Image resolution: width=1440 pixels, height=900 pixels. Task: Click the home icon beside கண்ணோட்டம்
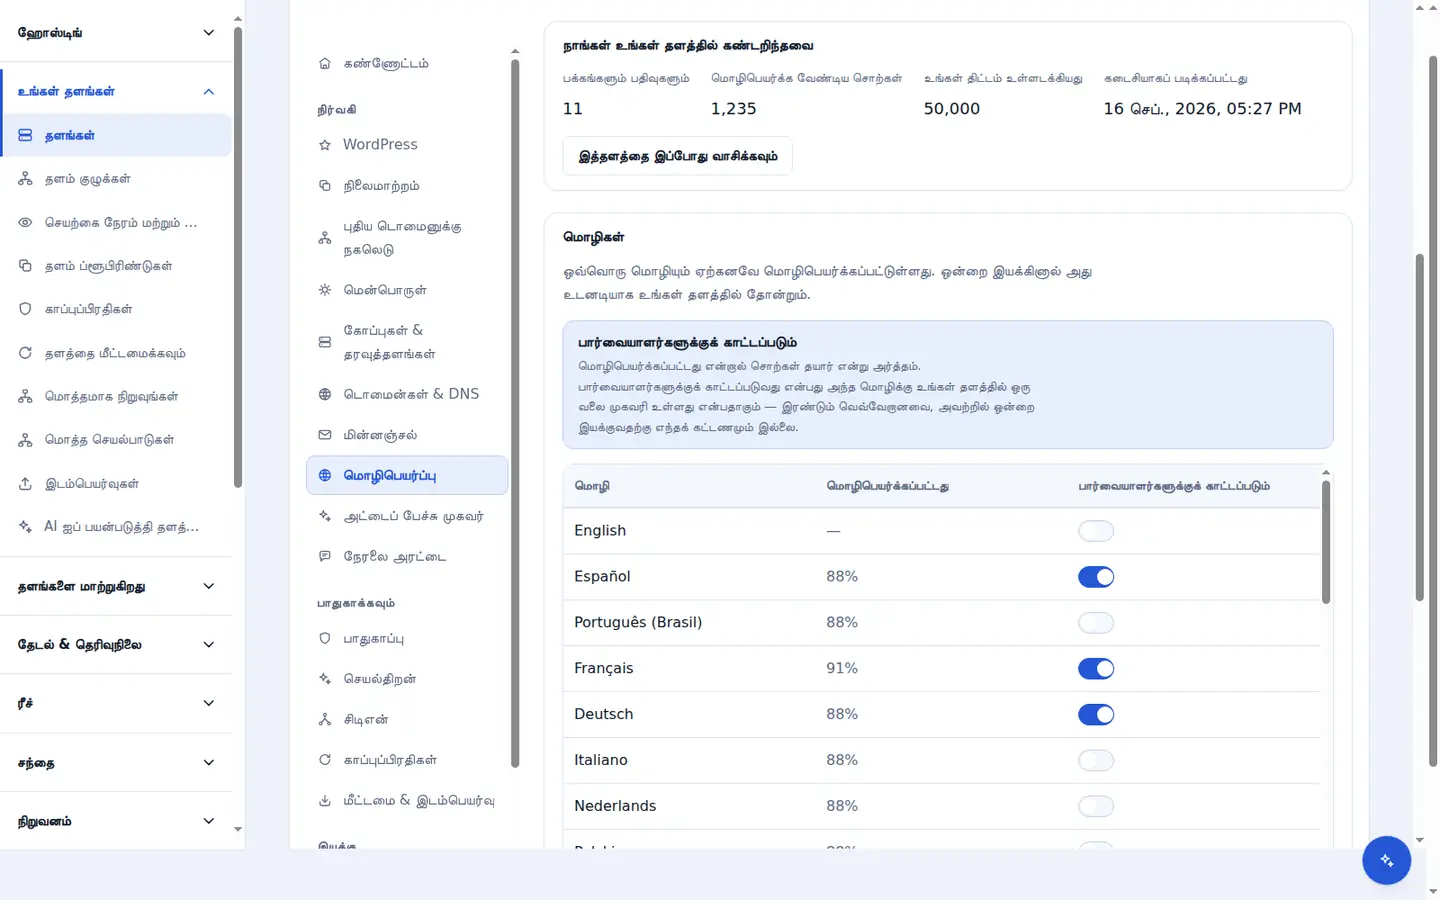click(325, 64)
